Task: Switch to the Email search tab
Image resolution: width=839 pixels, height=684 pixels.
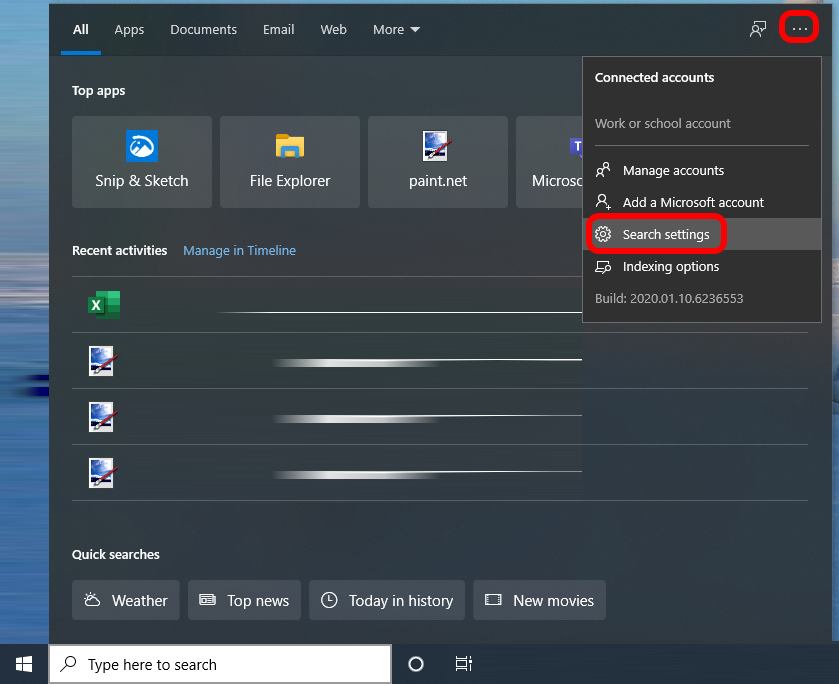Action: point(278,29)
